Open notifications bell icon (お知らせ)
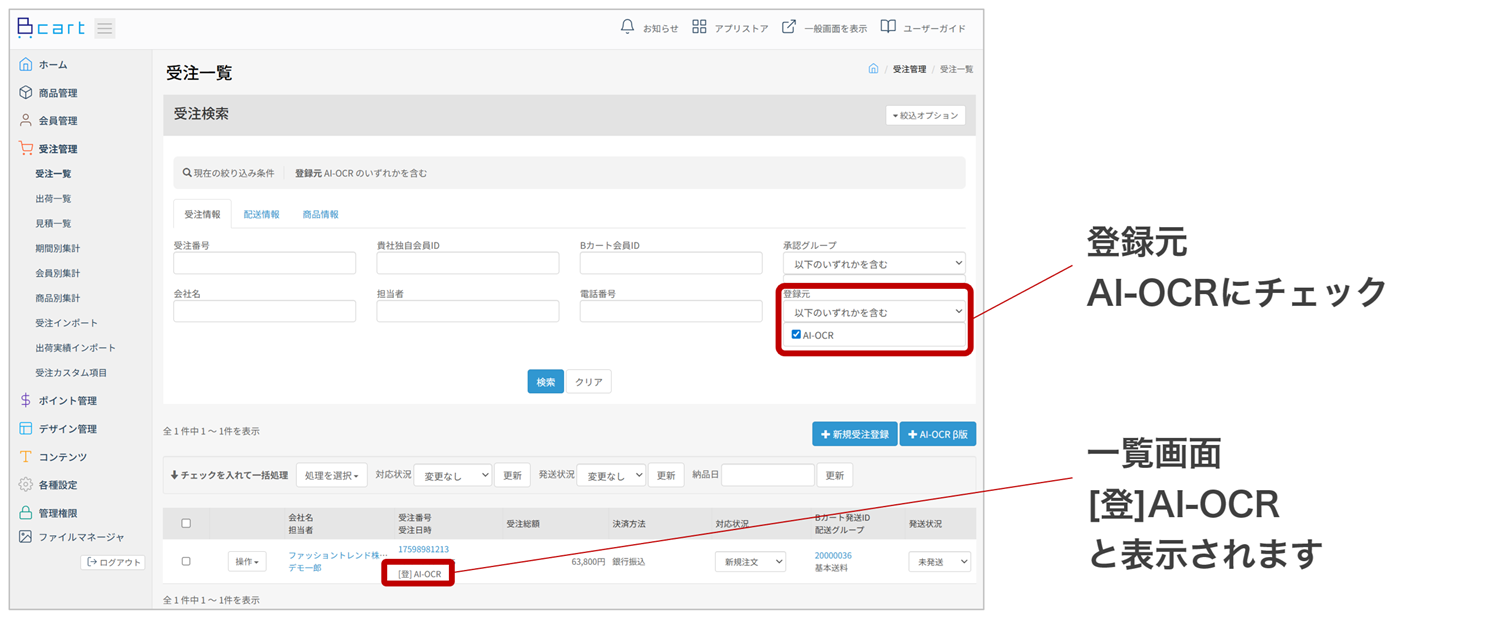Viewport: 1500px width, 624px height. point(627,27)
